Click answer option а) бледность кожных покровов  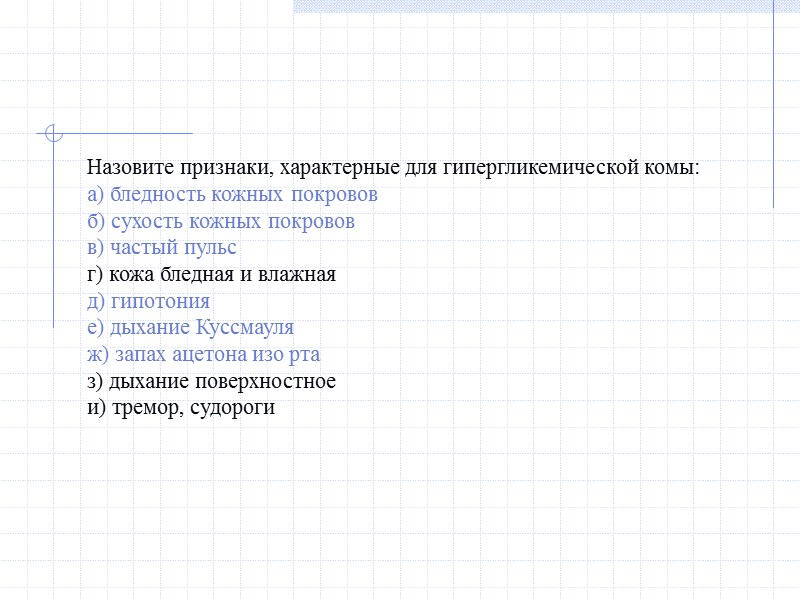point(234,194)
